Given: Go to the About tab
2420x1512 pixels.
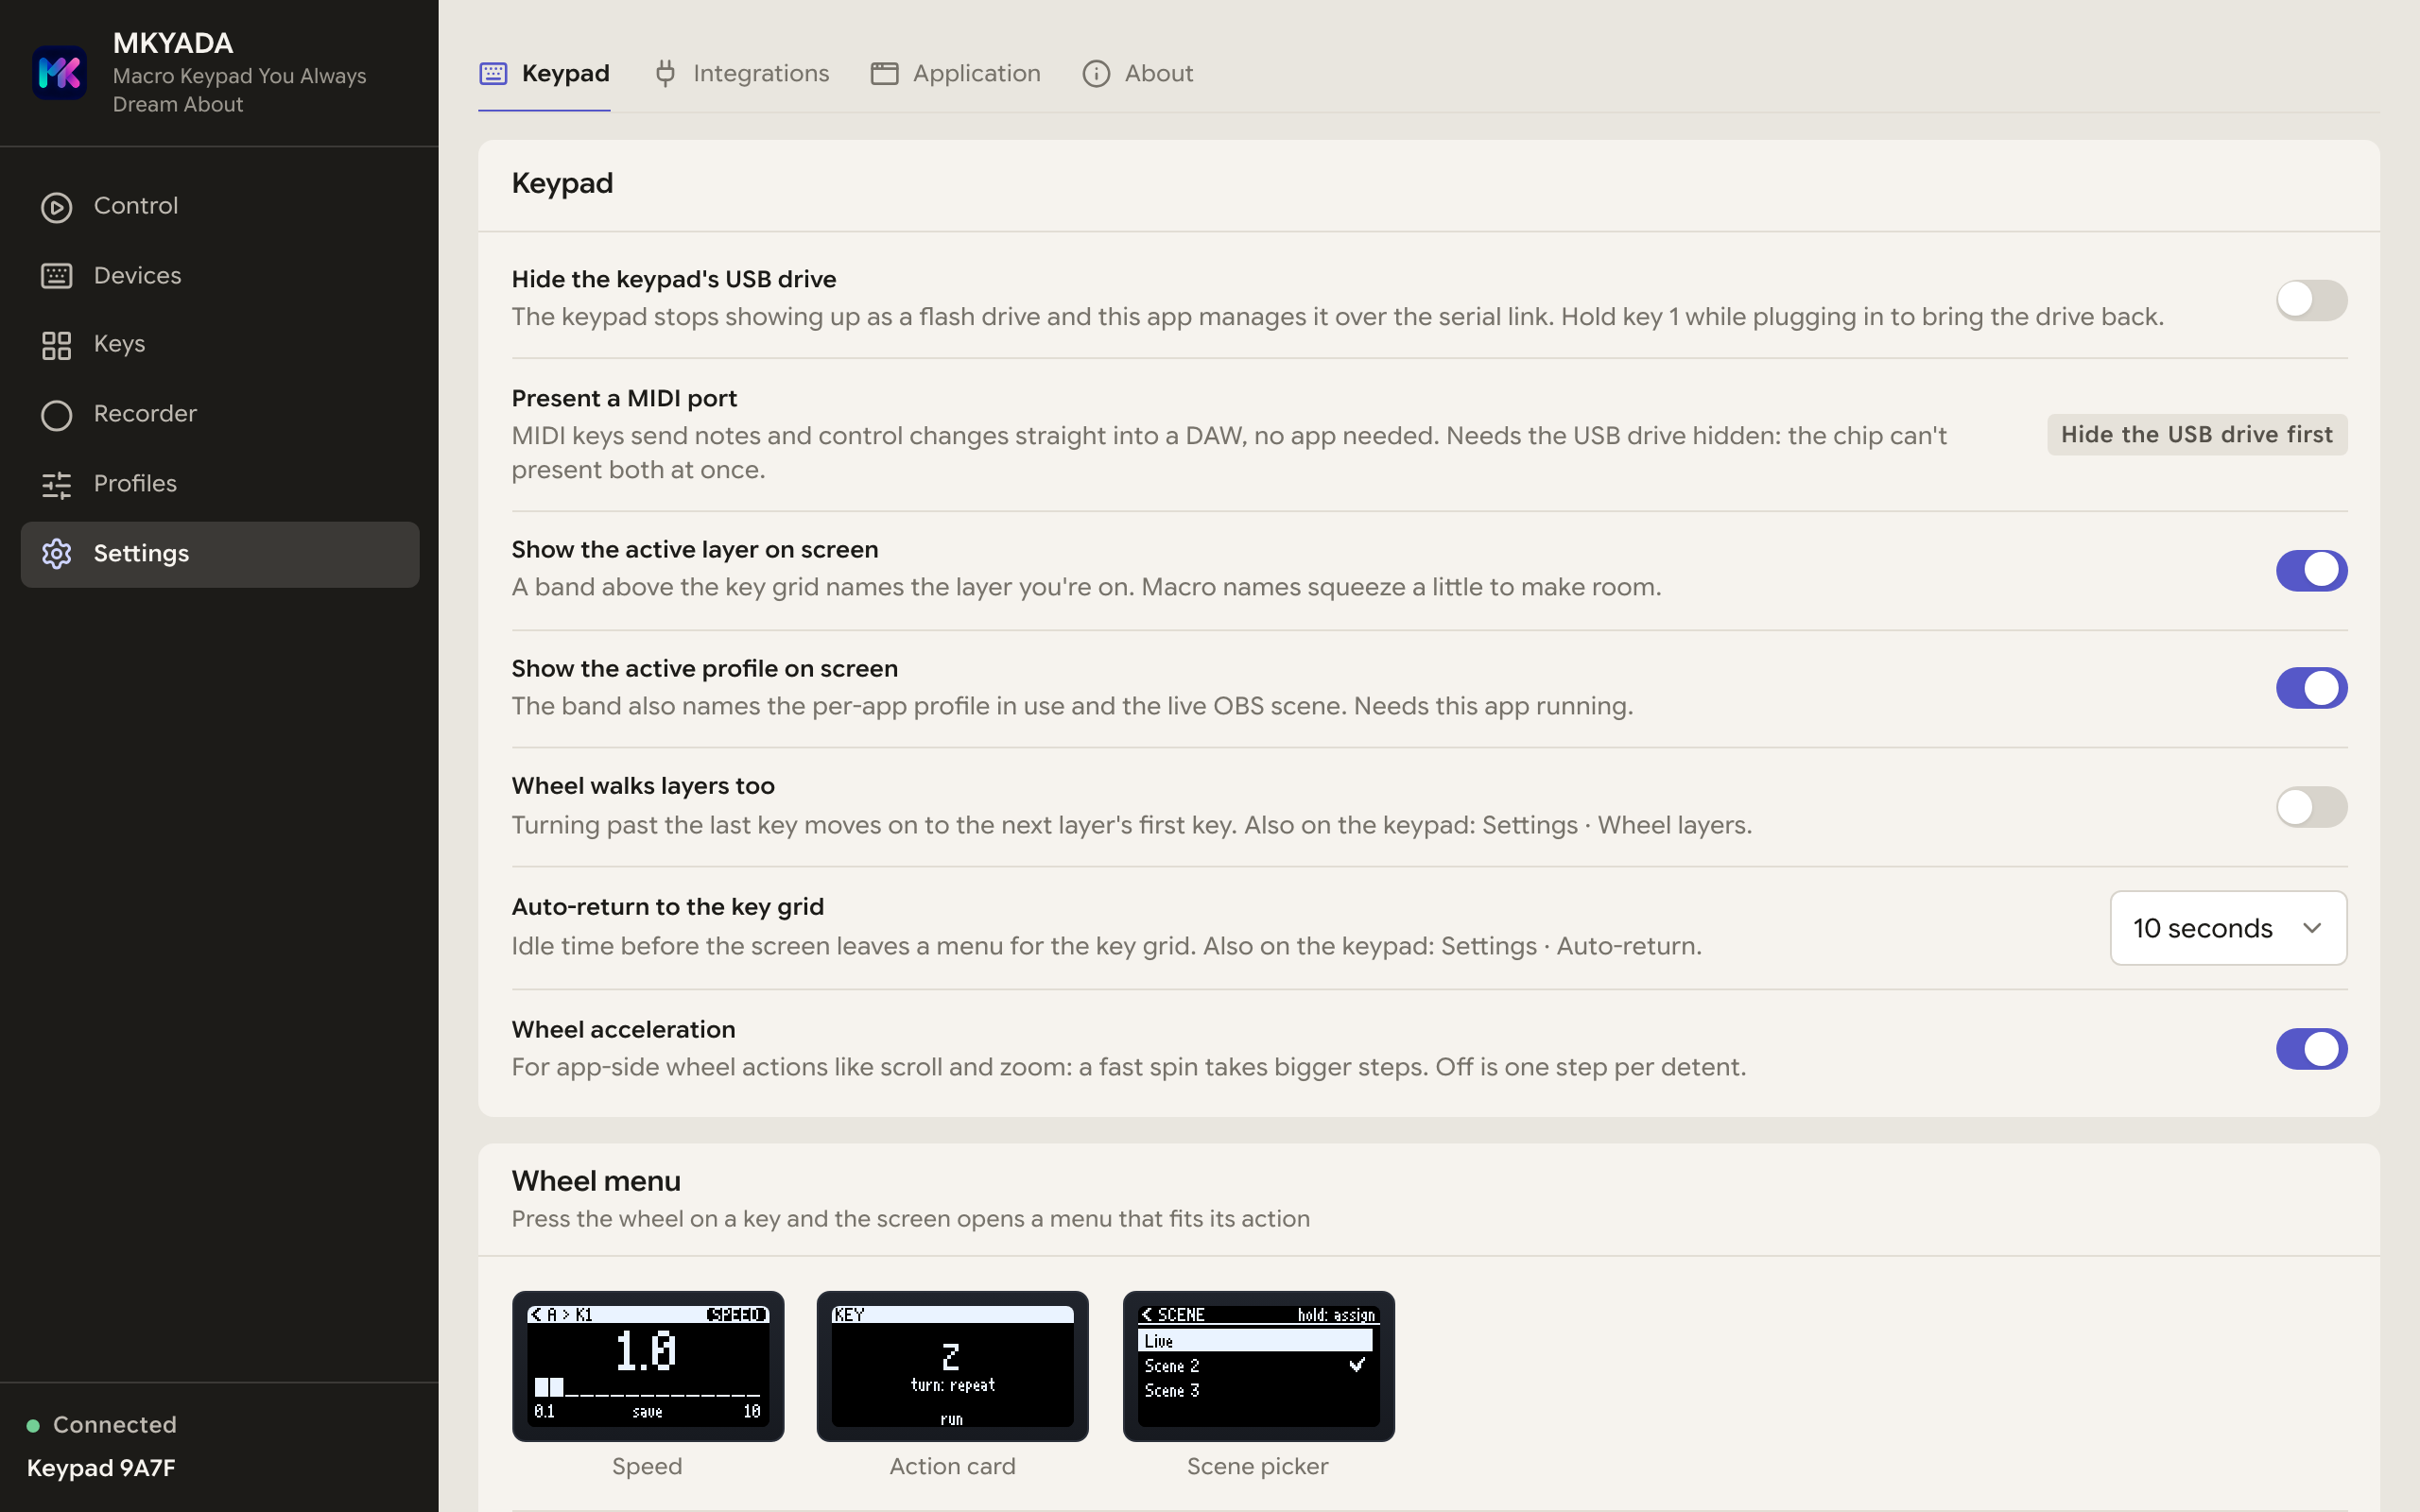Looking at the screenshot, I should click(x=1138, y=74).
